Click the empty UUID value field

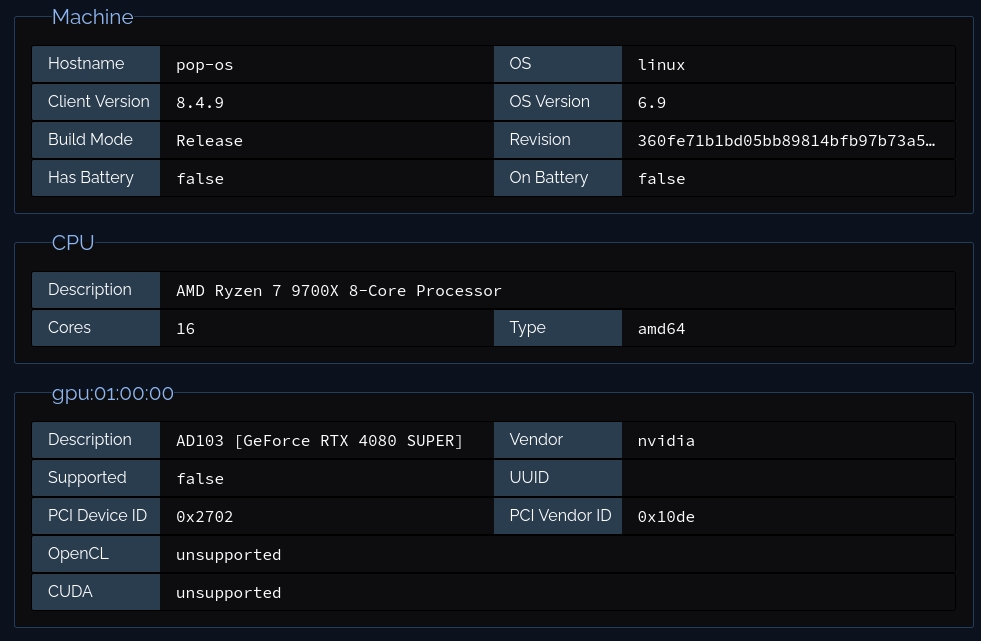[787, 478]
